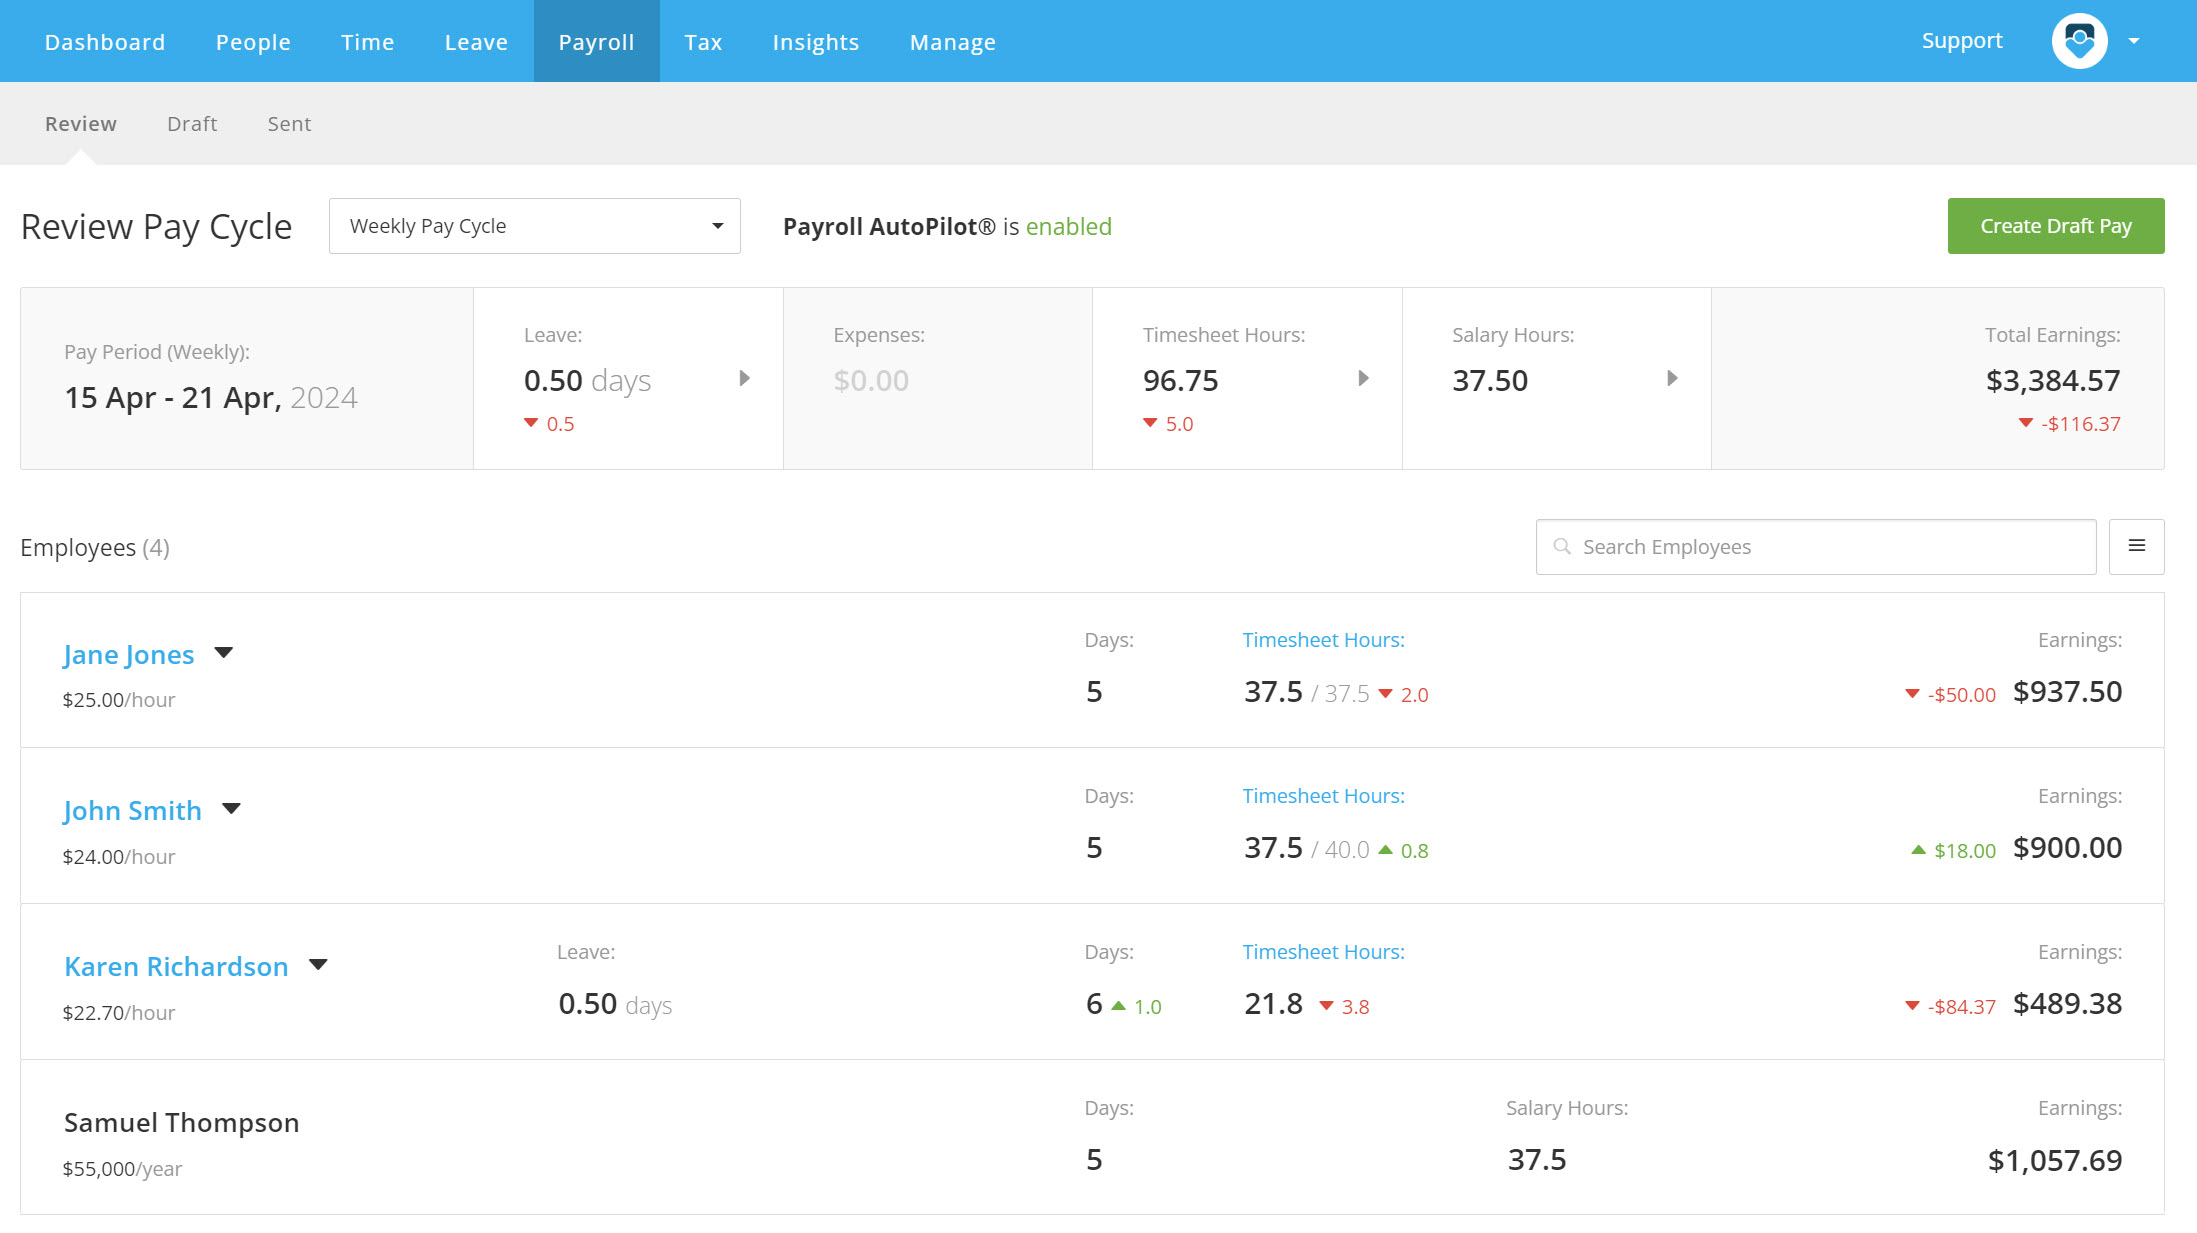This screenshot has width=2197, height=1233.
Task: Click the -$116.37 earnings change
Action: click(x=2080, y=424)
